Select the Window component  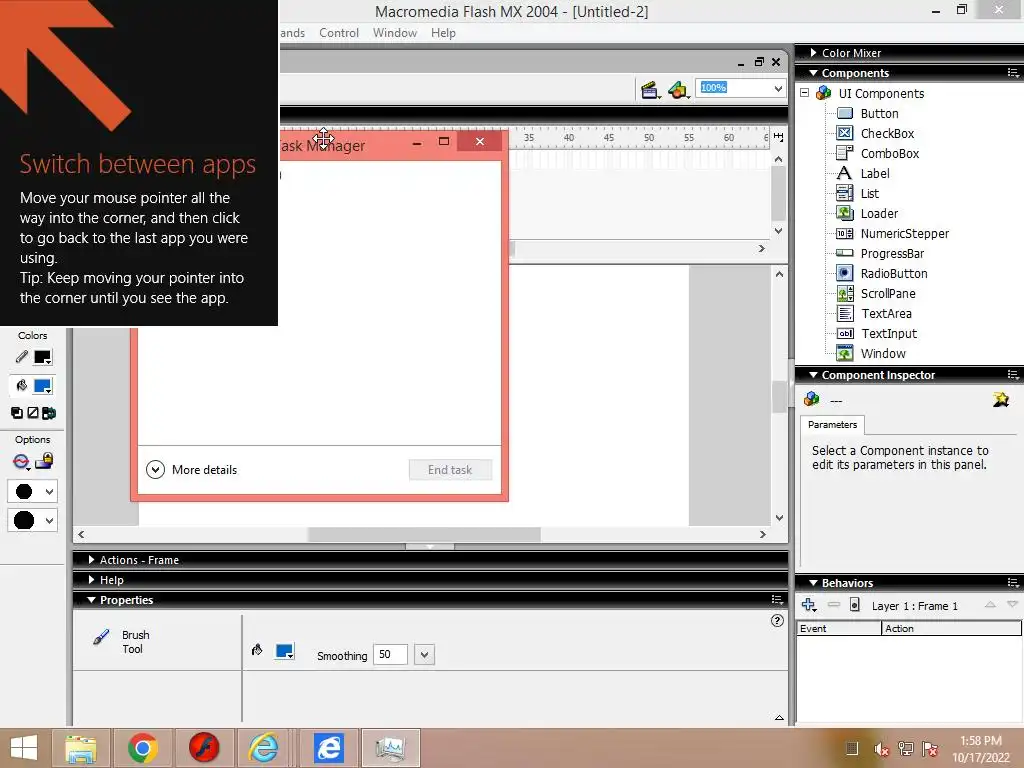(883, 353)
